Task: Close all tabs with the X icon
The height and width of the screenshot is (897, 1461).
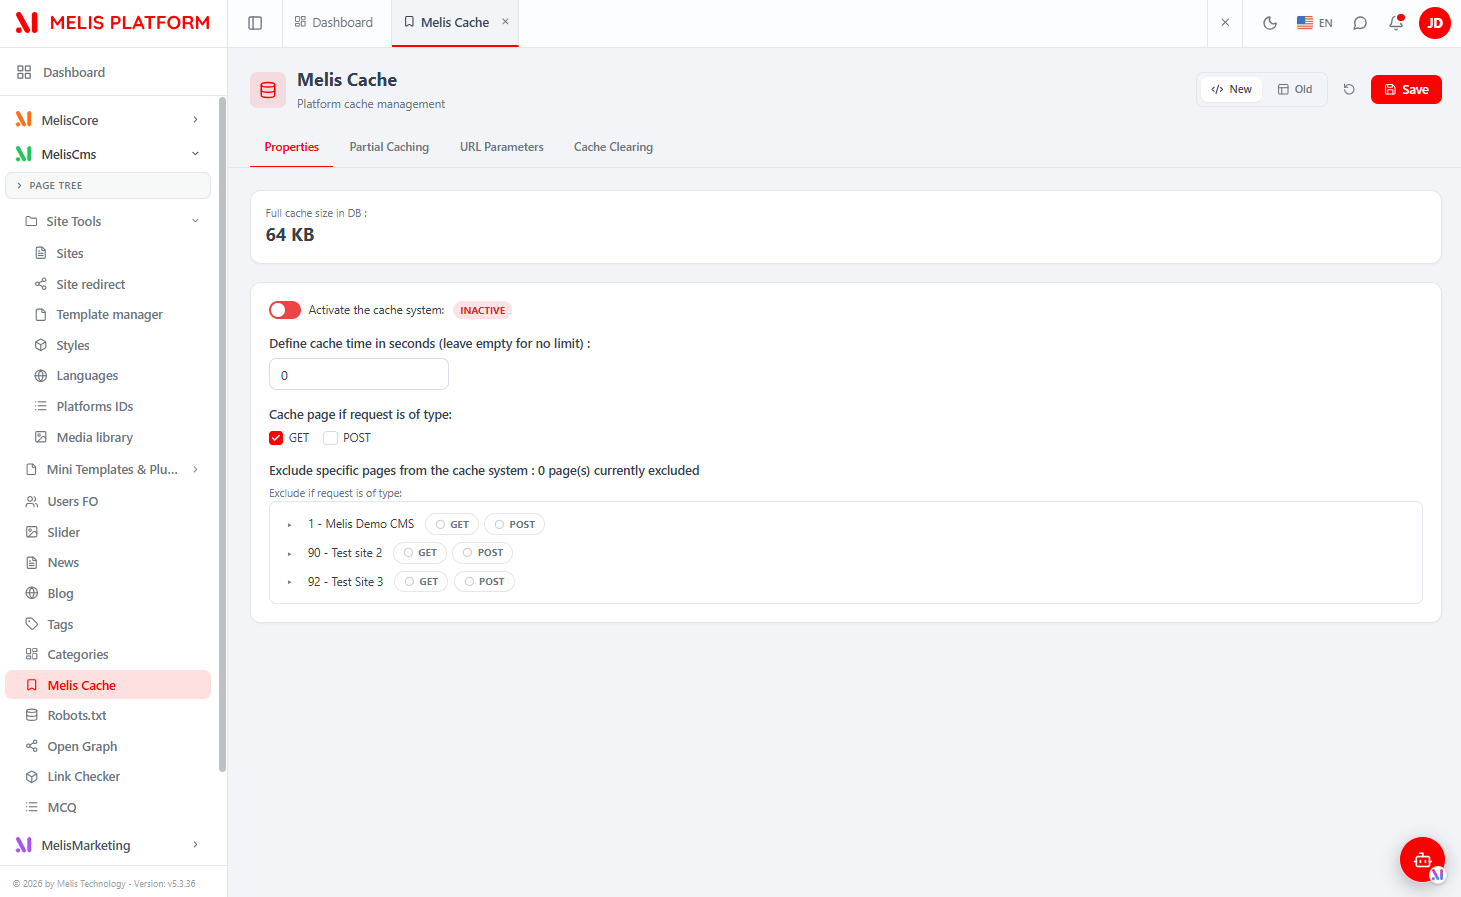Action: (1225, 23)
